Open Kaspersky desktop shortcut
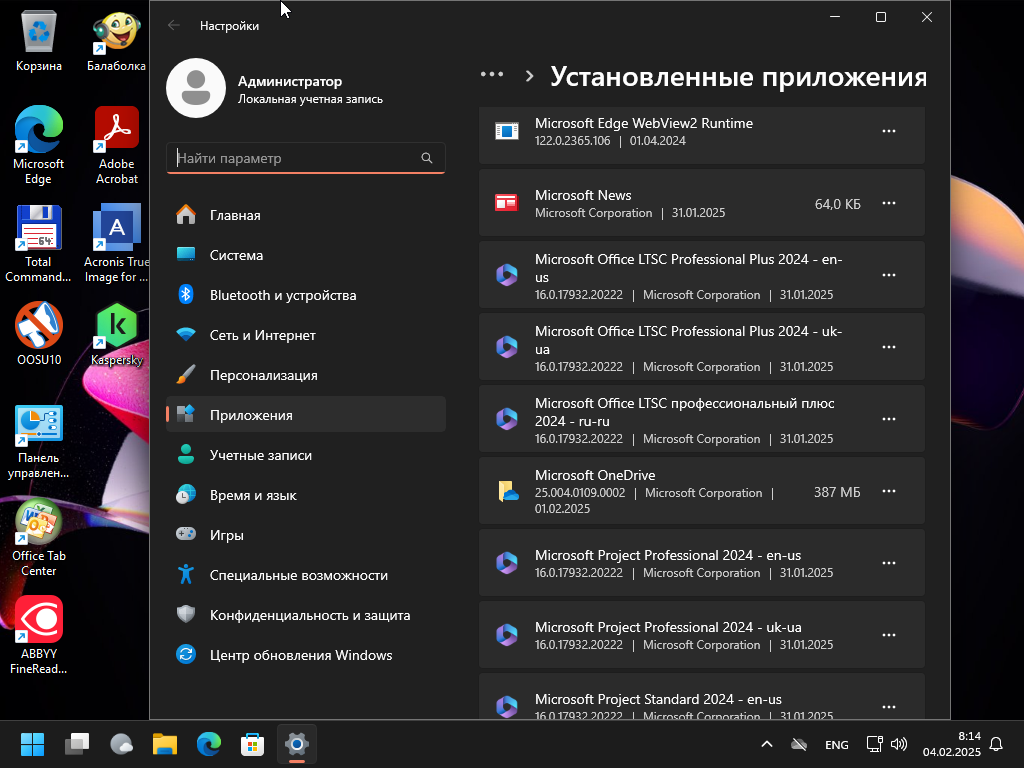 click(117, 333)
